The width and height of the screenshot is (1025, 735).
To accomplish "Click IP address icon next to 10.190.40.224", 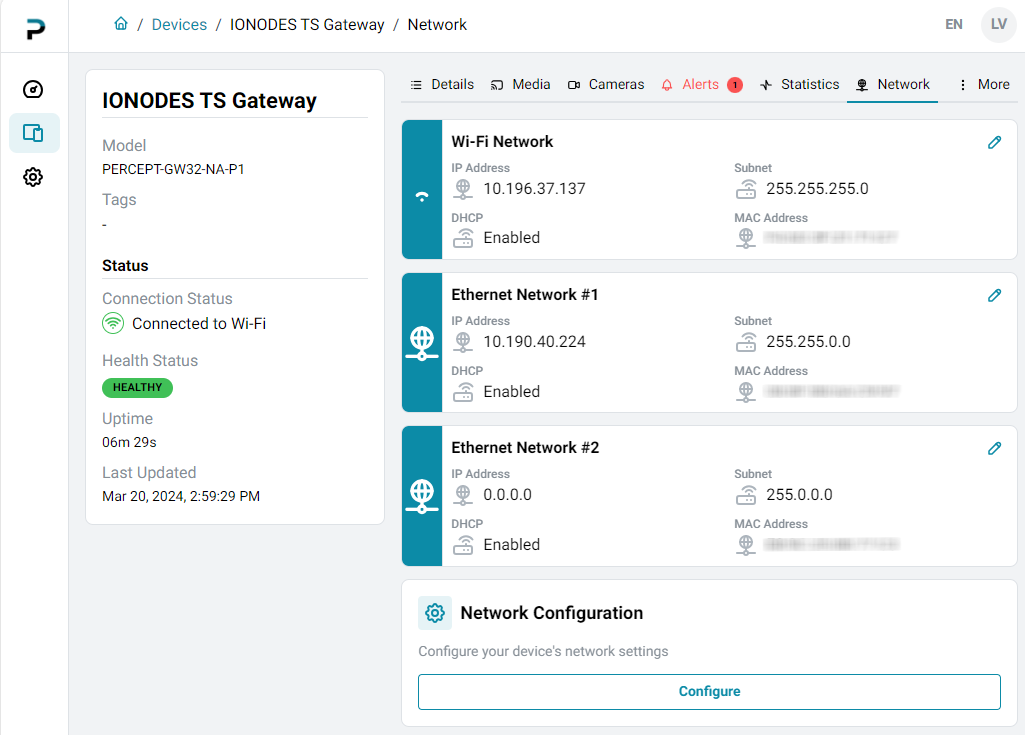I will point(463,342).
